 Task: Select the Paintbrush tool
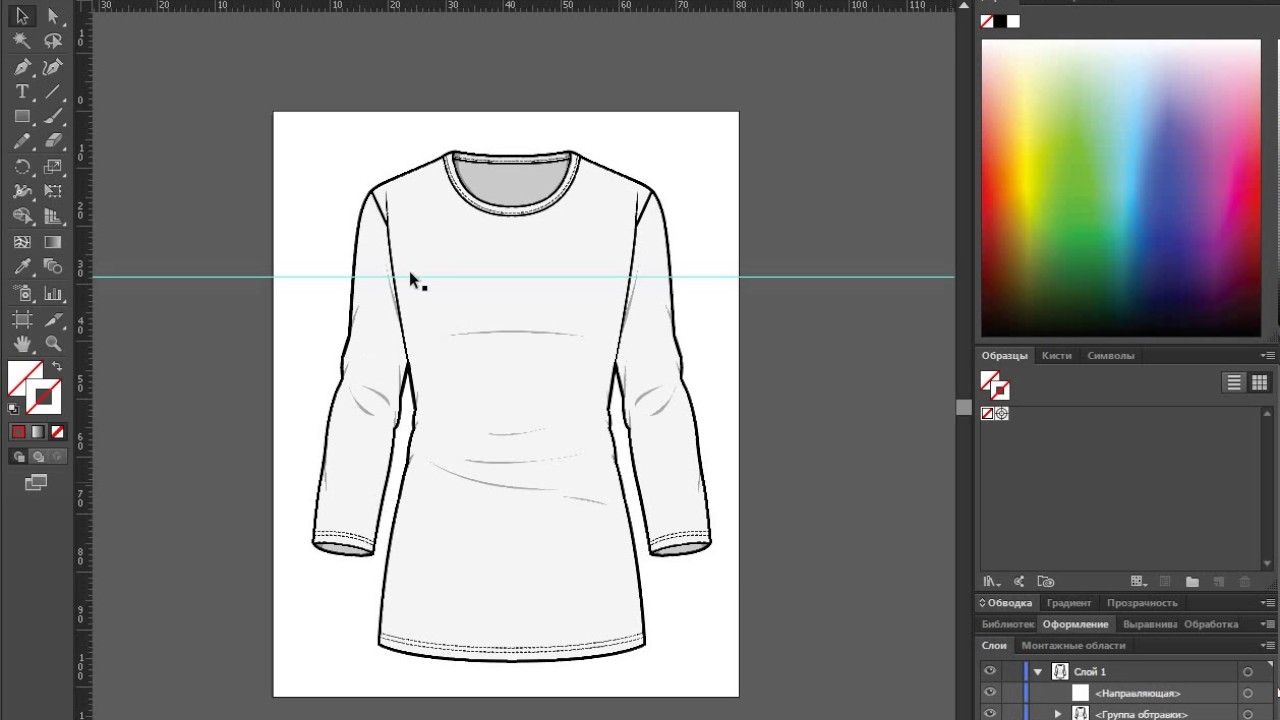[53, 117]
